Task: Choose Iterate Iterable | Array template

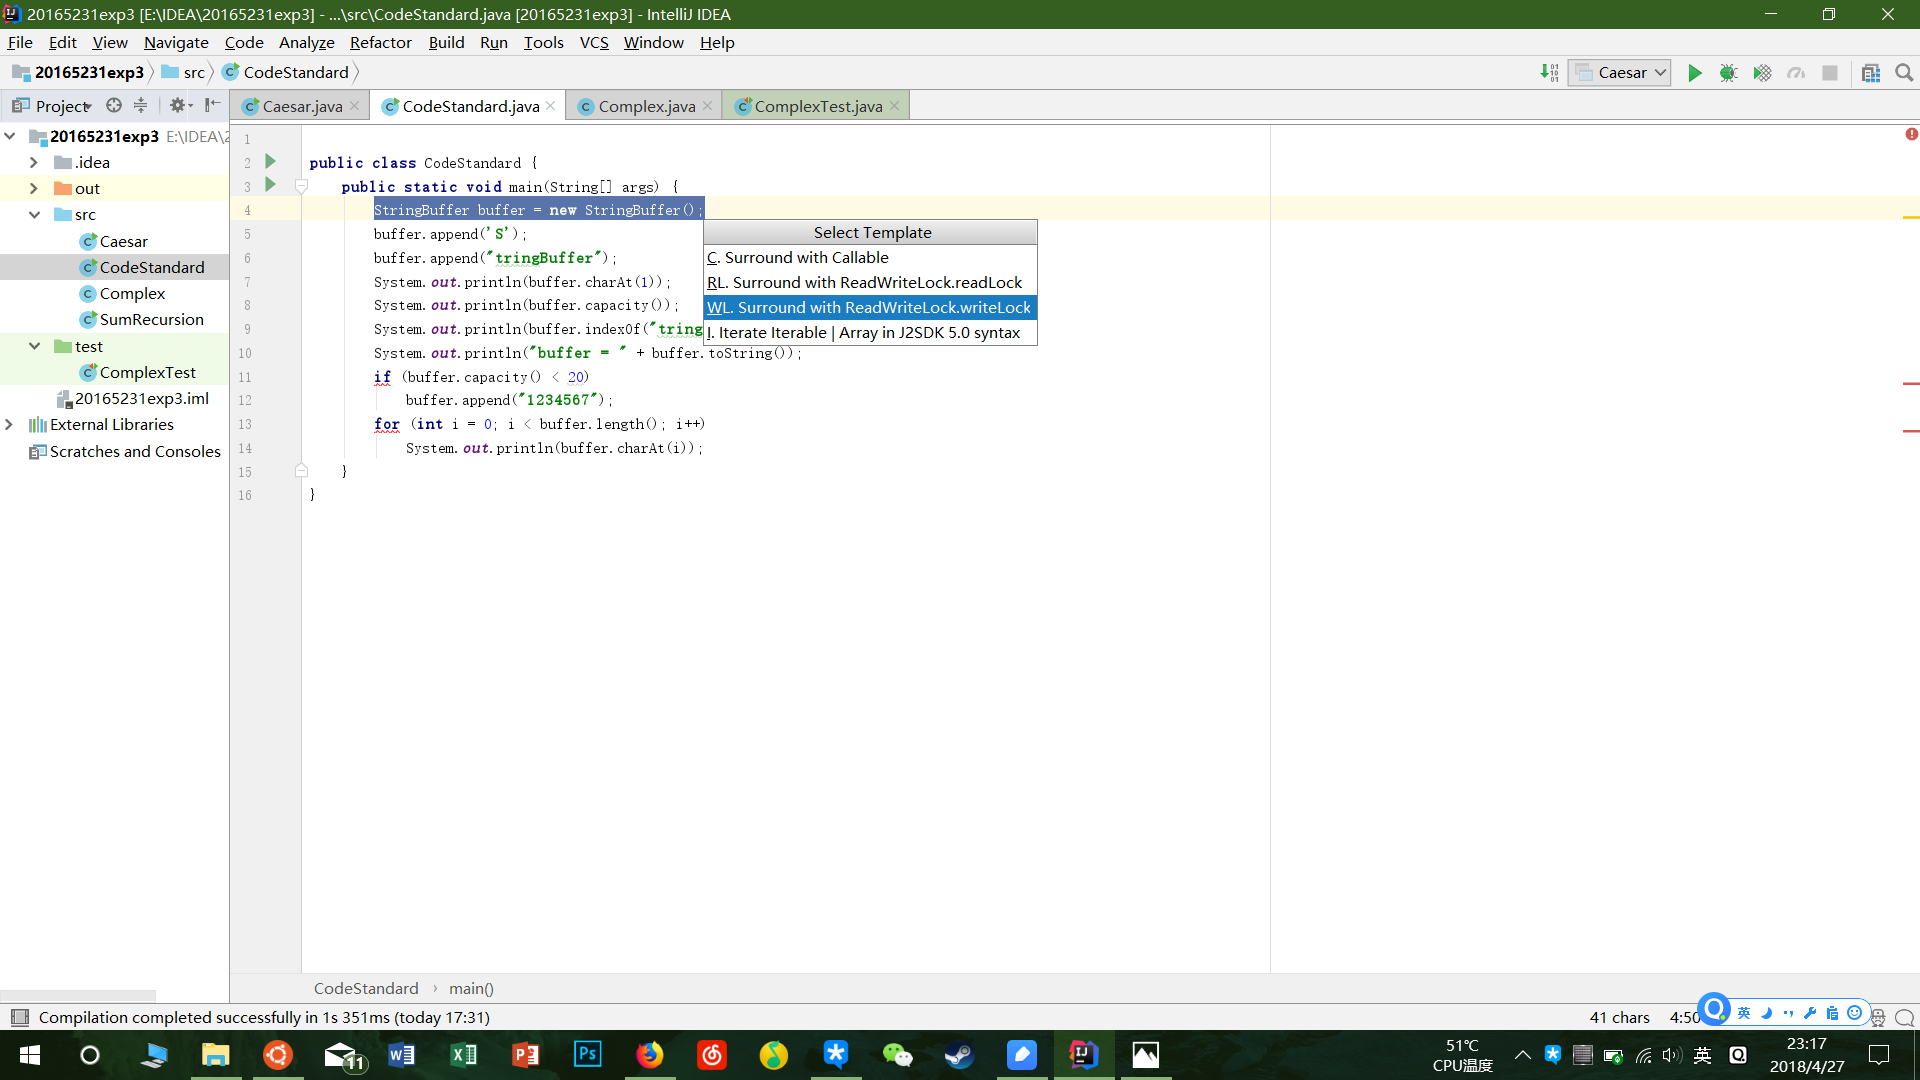Action: tap(870, 332)
